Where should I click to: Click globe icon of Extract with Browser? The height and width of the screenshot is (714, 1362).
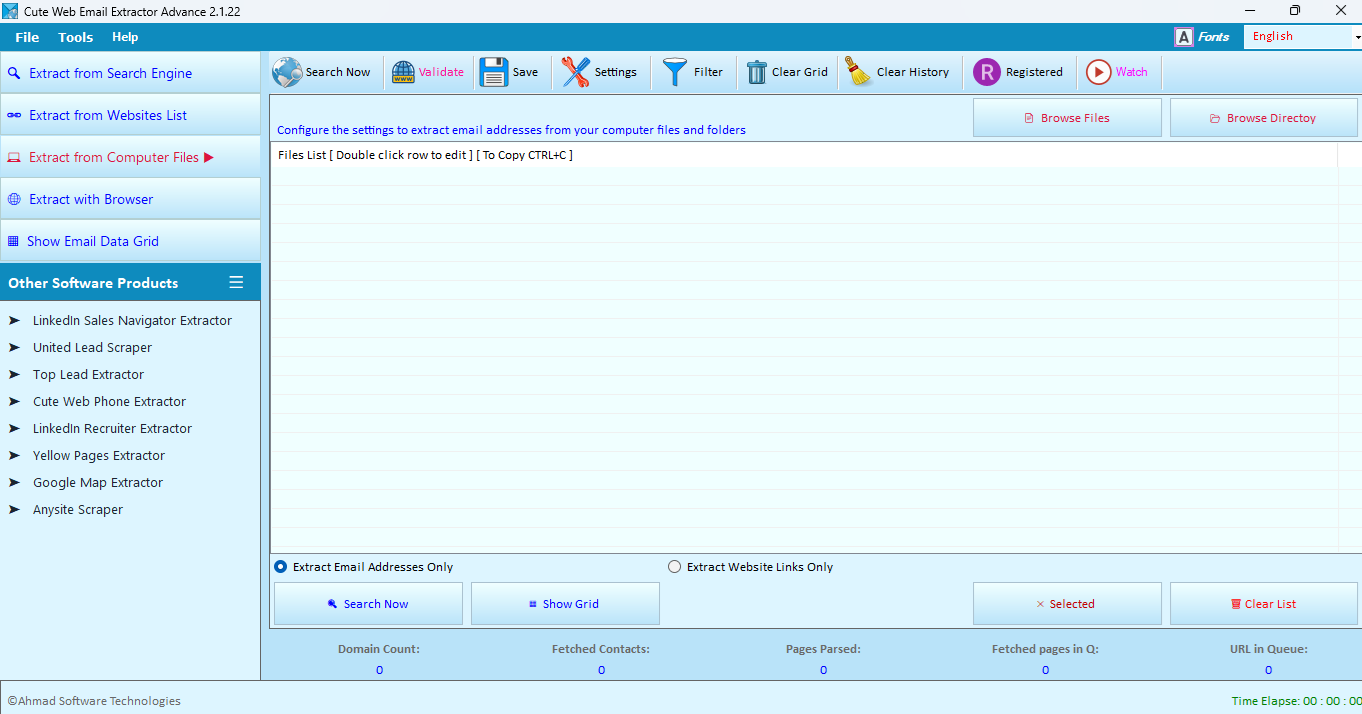coord(14,199)
